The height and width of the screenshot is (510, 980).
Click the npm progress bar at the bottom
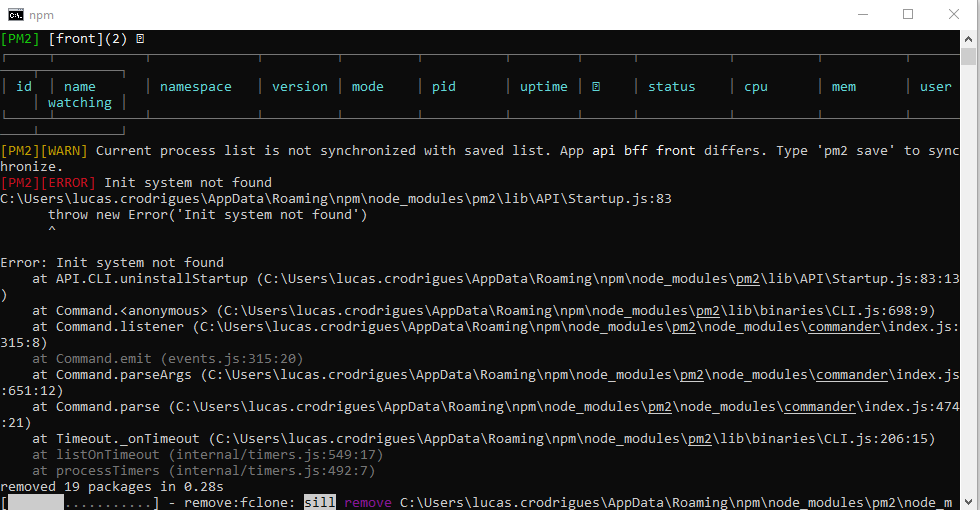coord(80,502)
